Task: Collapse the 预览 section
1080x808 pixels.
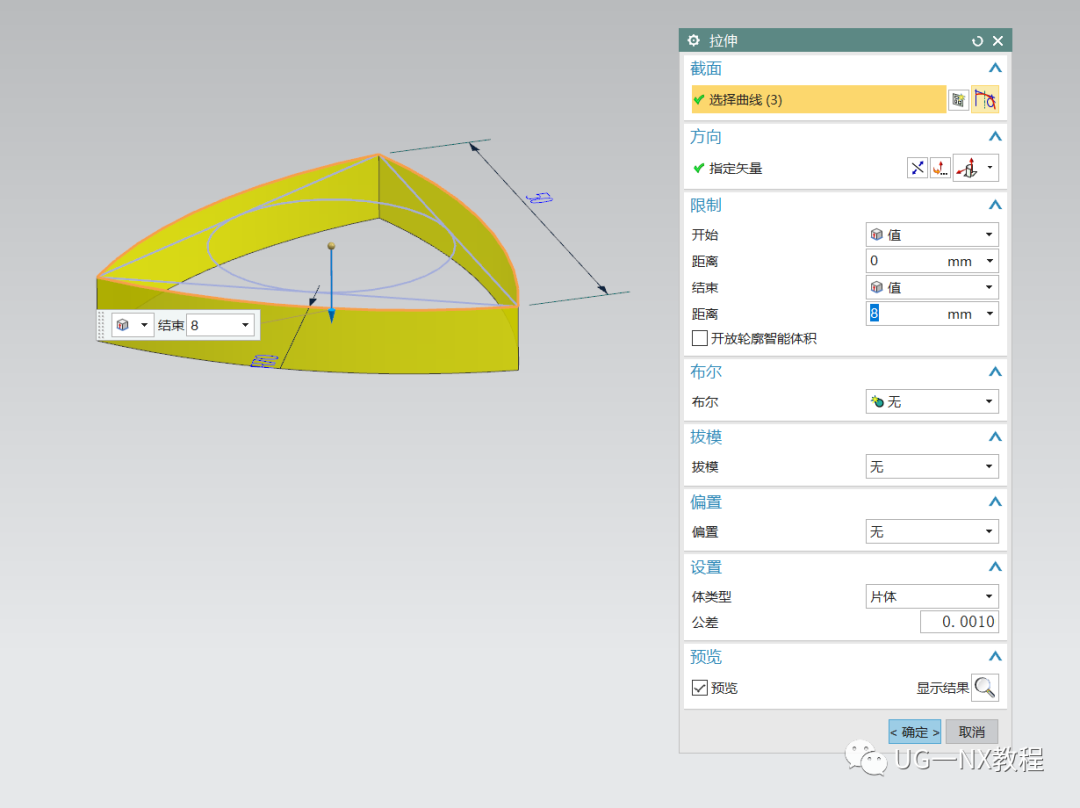Action: pyautogui.click(x=995, y=656)
